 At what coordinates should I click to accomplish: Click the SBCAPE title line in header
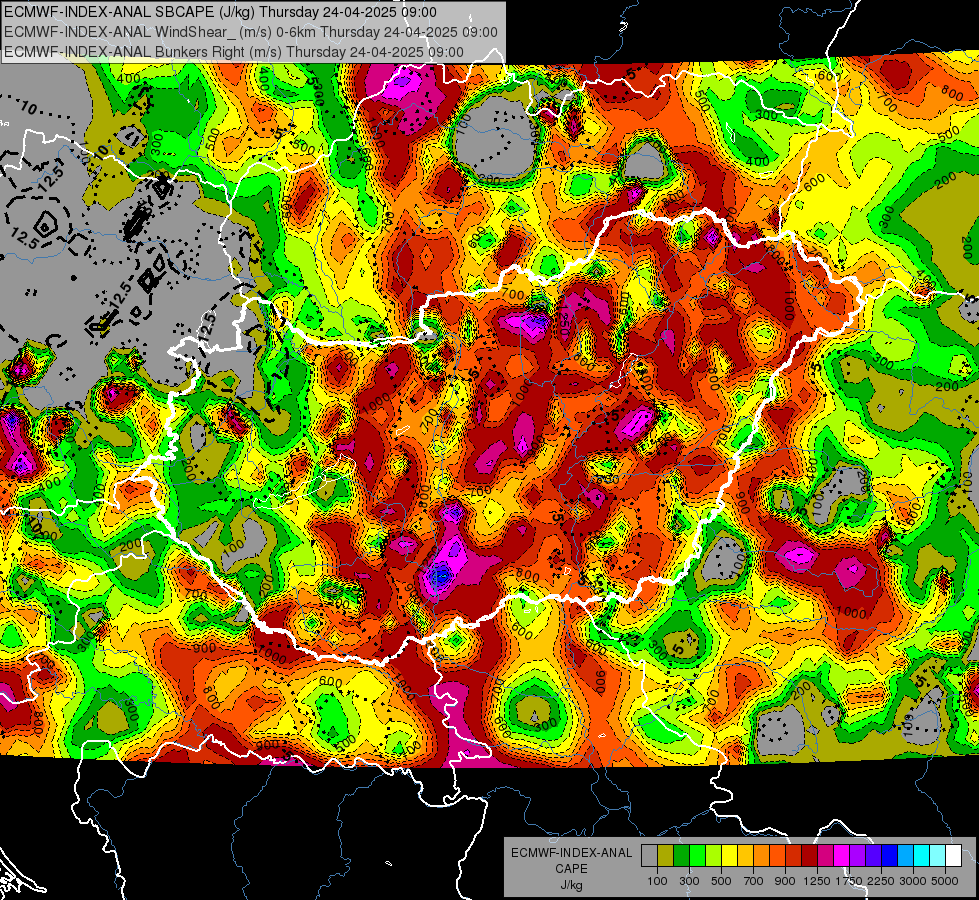[220, 12]
